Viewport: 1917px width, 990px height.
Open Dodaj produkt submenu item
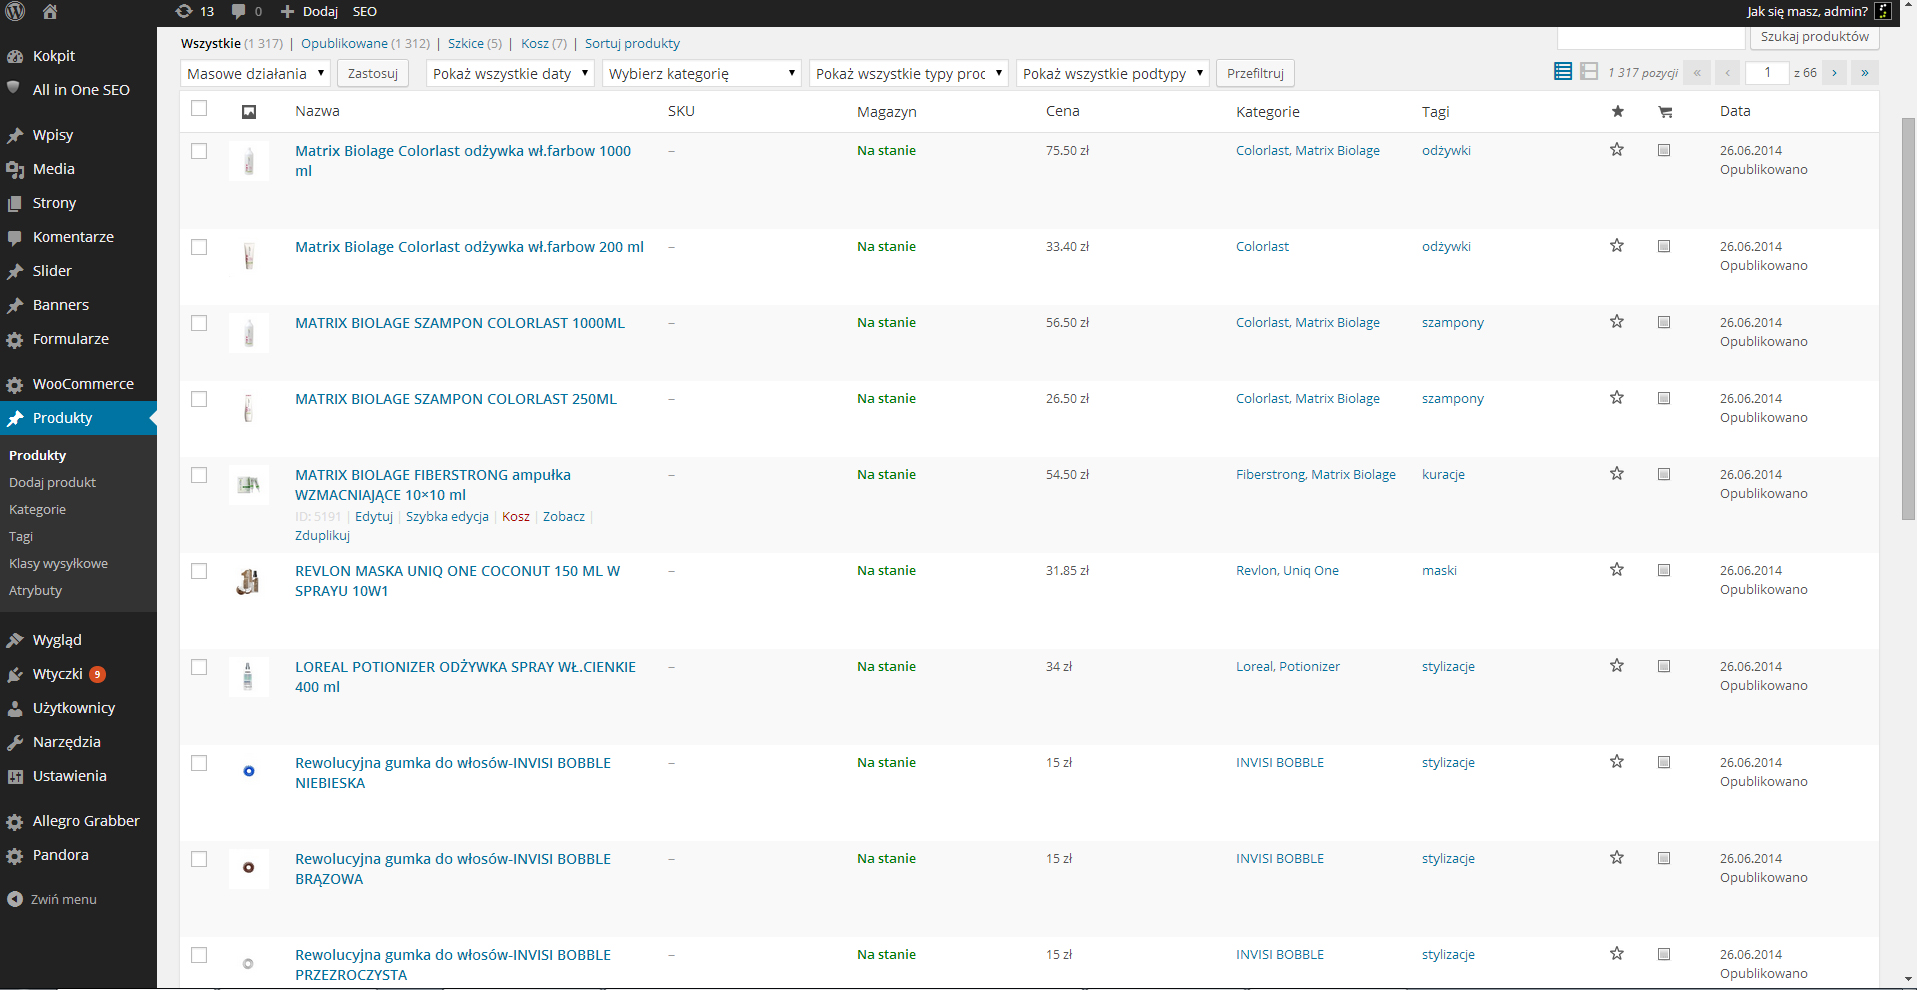tap(53, 482)
